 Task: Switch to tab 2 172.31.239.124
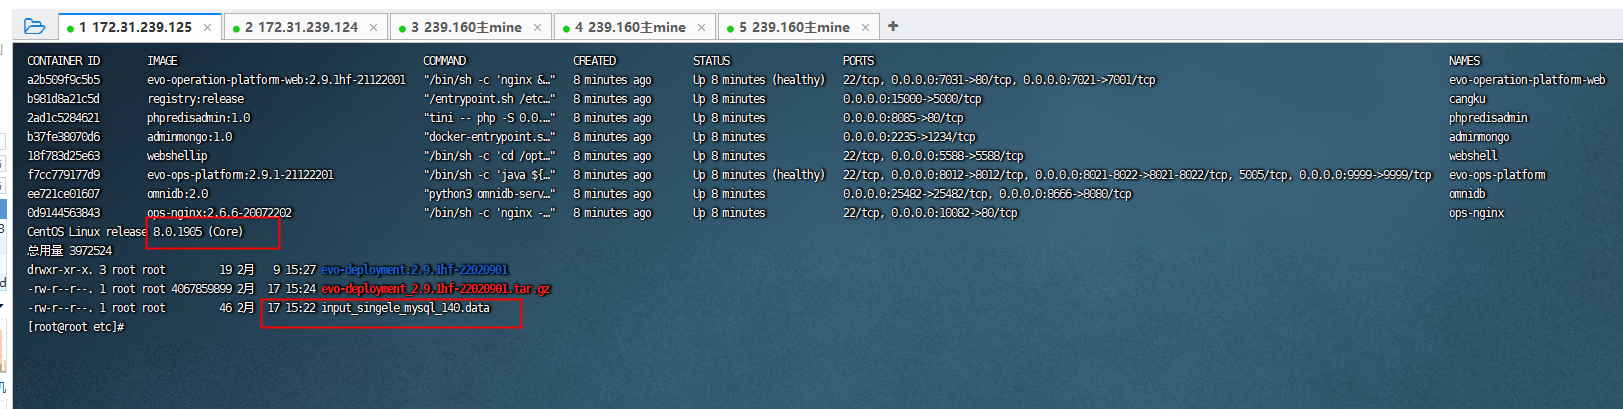click(301, 27)
